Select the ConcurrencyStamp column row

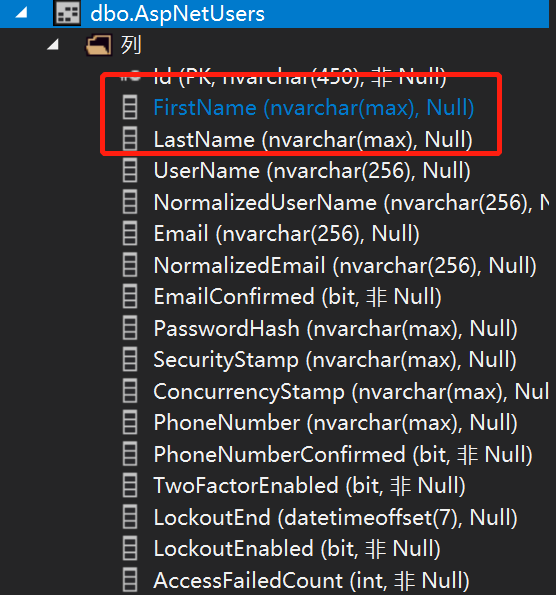(351, 391)
